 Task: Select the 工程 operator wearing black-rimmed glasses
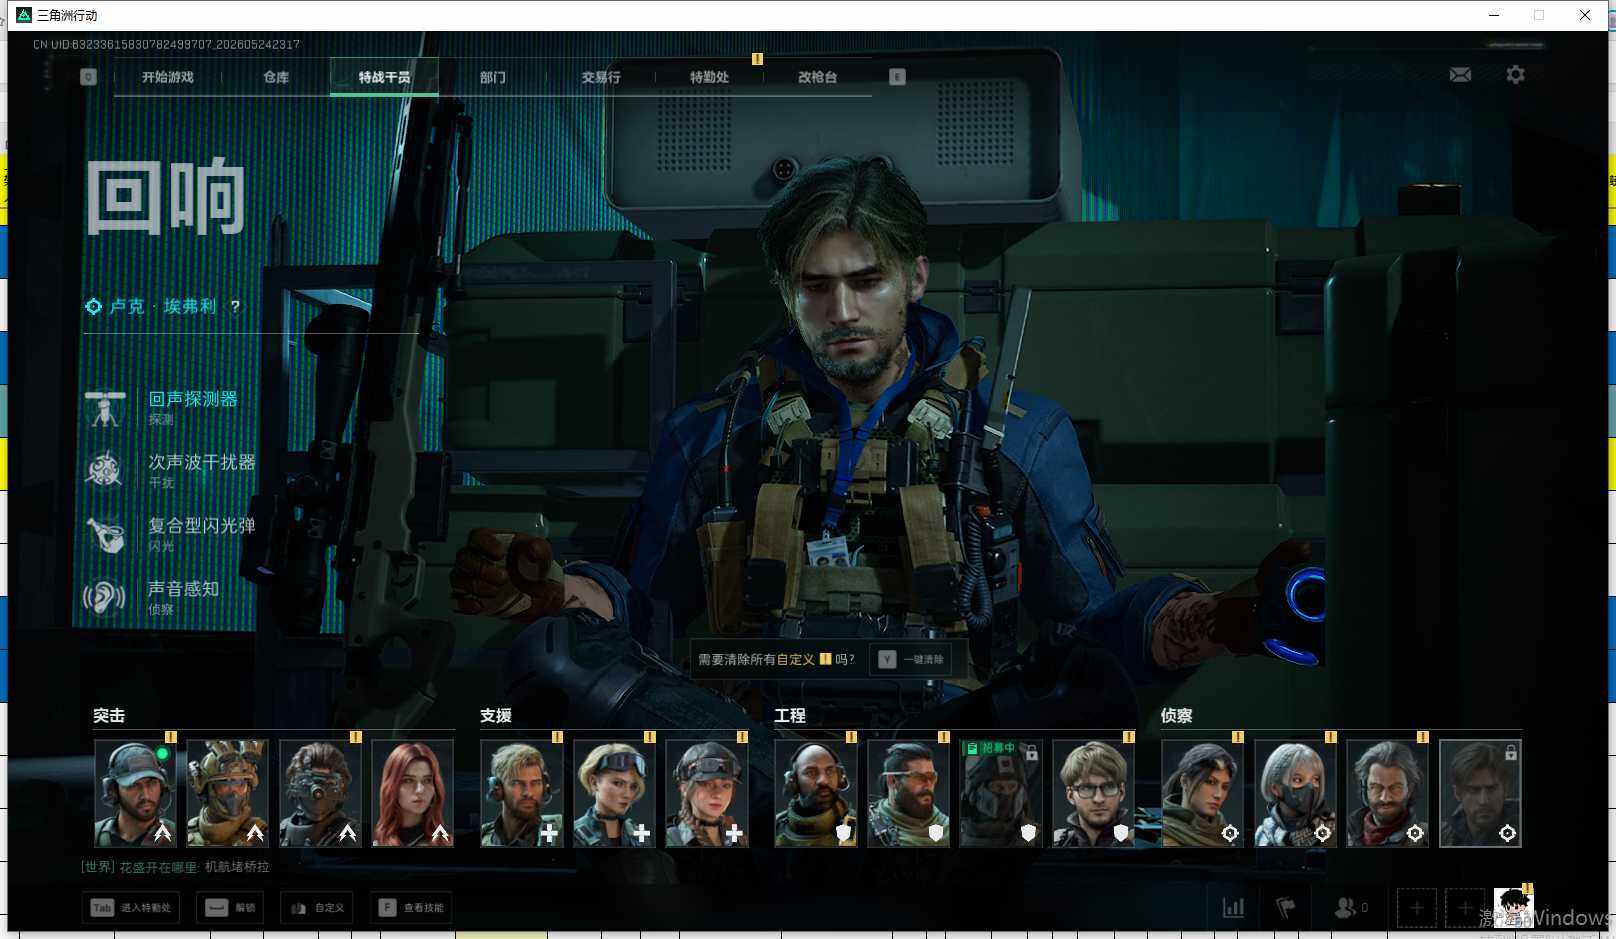click(x=1093, y=793)
